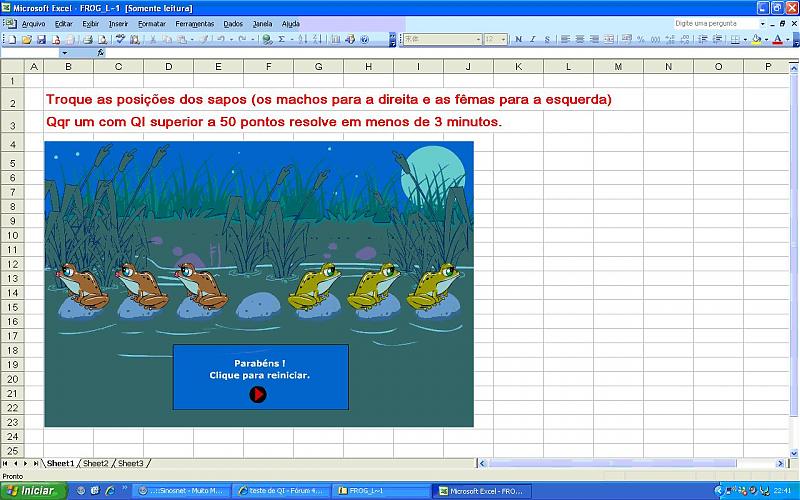Viewport: 800px width, 500px height.
Task: Align cell text to the left
Action: pos(565,39)
